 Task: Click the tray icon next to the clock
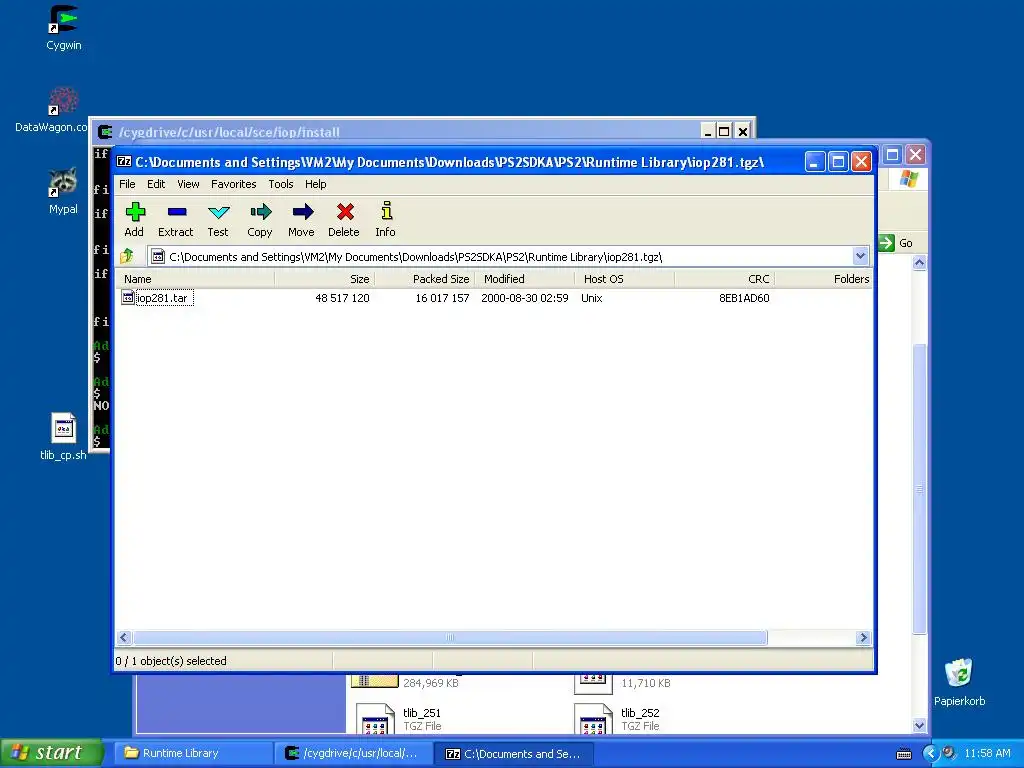tap(949, 752)
